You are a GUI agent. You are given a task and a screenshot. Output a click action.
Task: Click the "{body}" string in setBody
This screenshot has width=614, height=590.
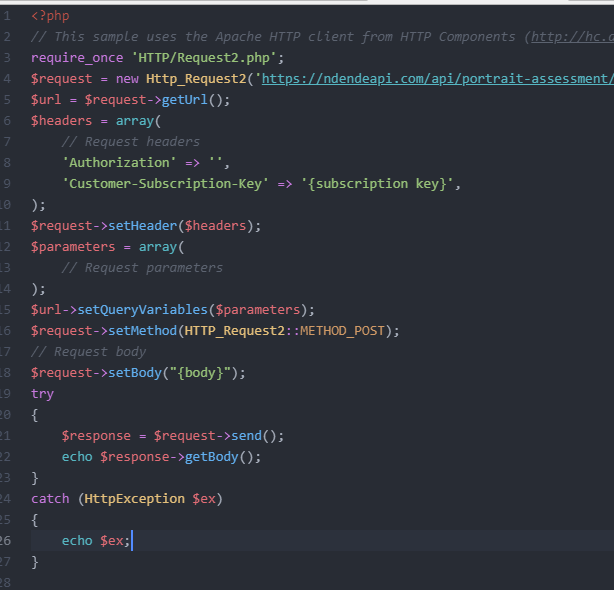[207, 372]
